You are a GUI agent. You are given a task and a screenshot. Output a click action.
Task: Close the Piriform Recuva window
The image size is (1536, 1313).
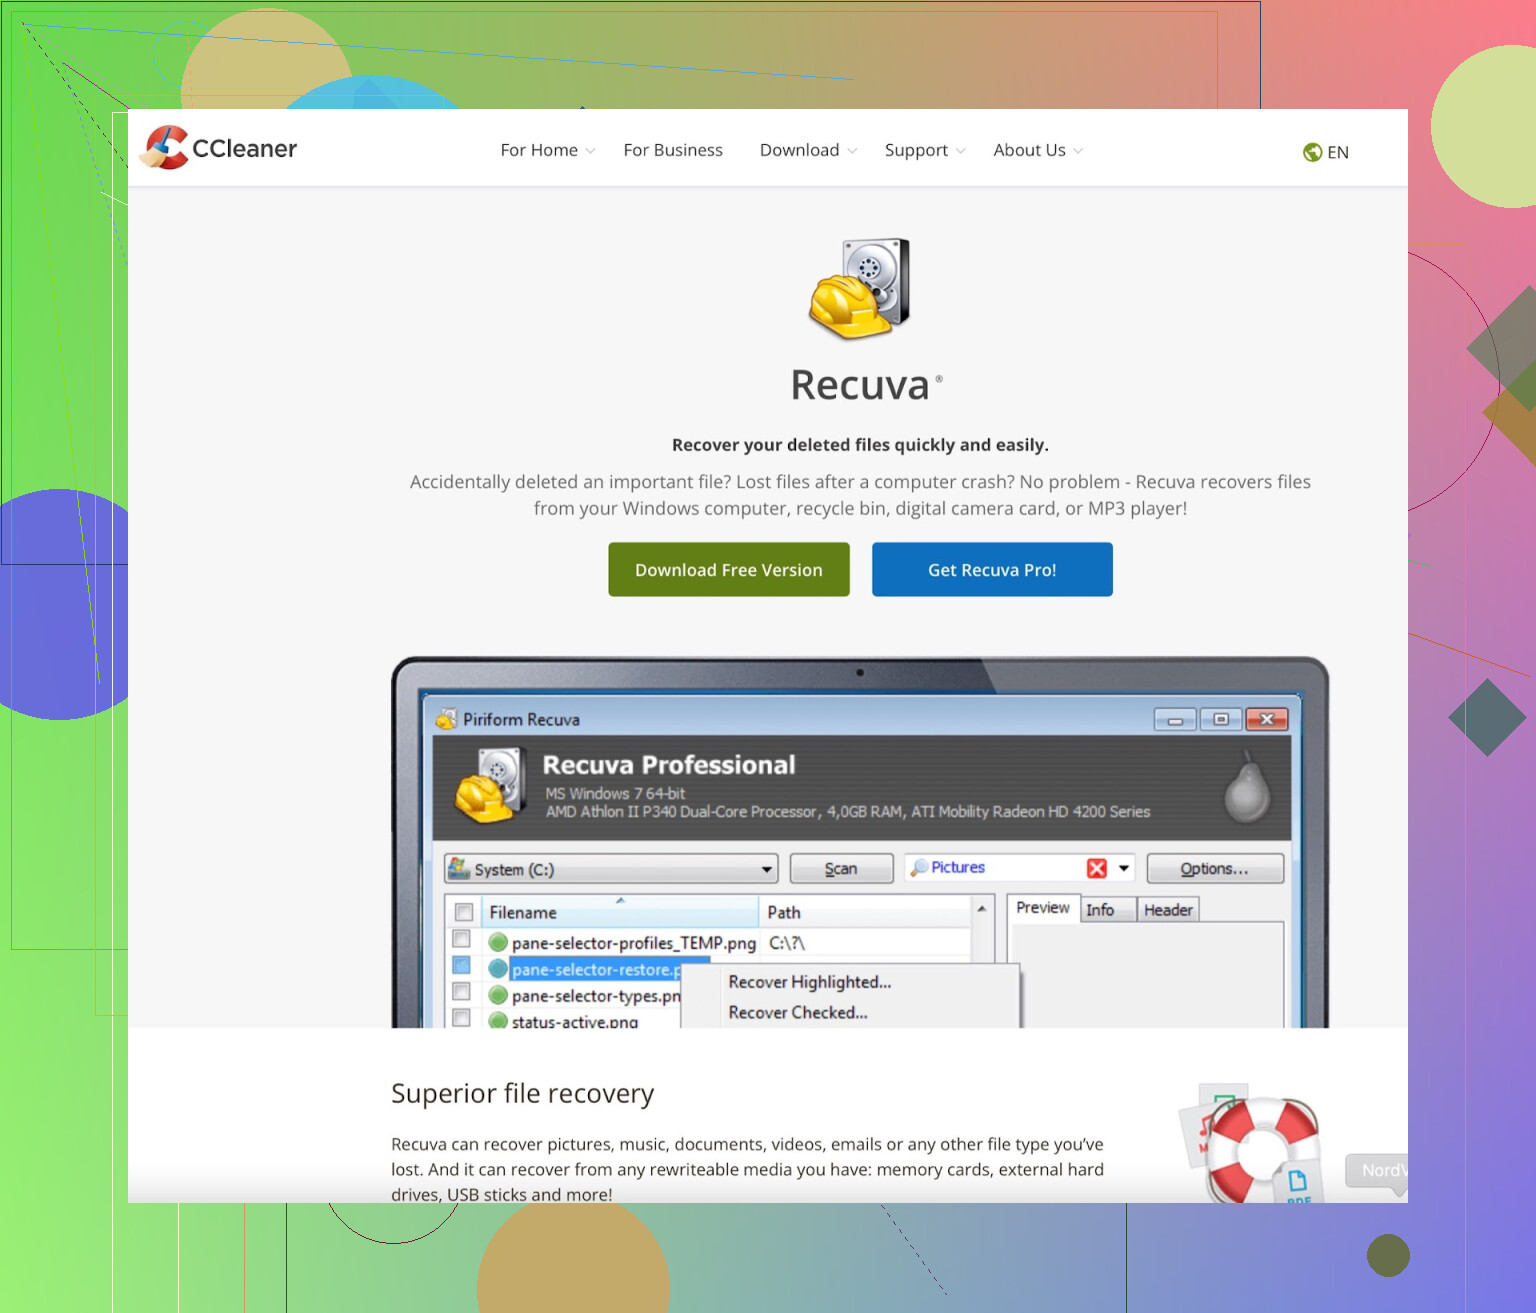pos(1267,719)
